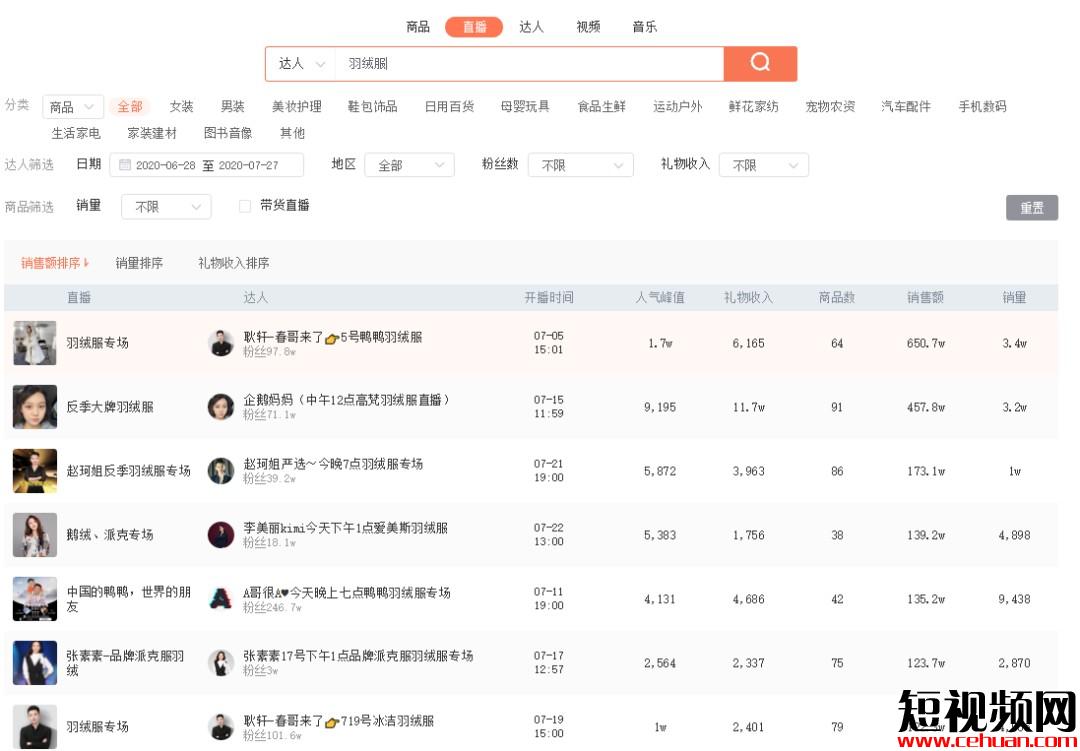Click 赵珂姐严选 round avatar icon

221,471
